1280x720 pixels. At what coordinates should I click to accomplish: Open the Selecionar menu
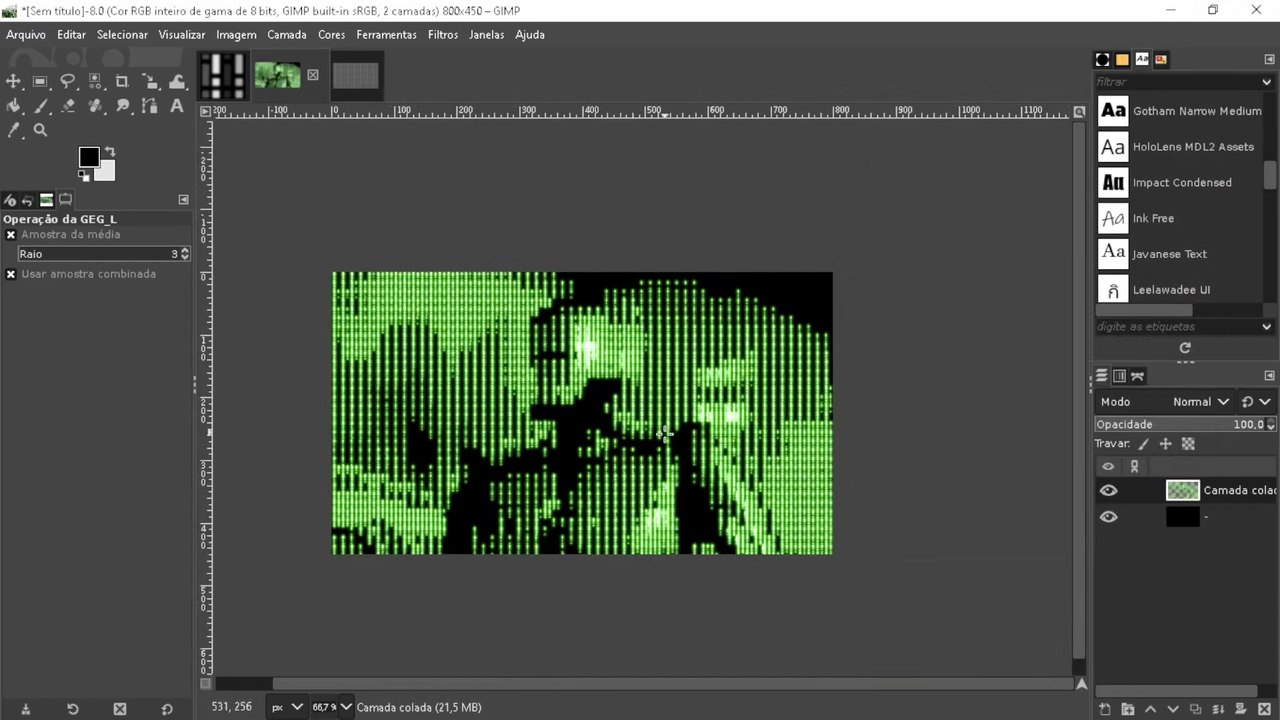(x=122, y=34)
